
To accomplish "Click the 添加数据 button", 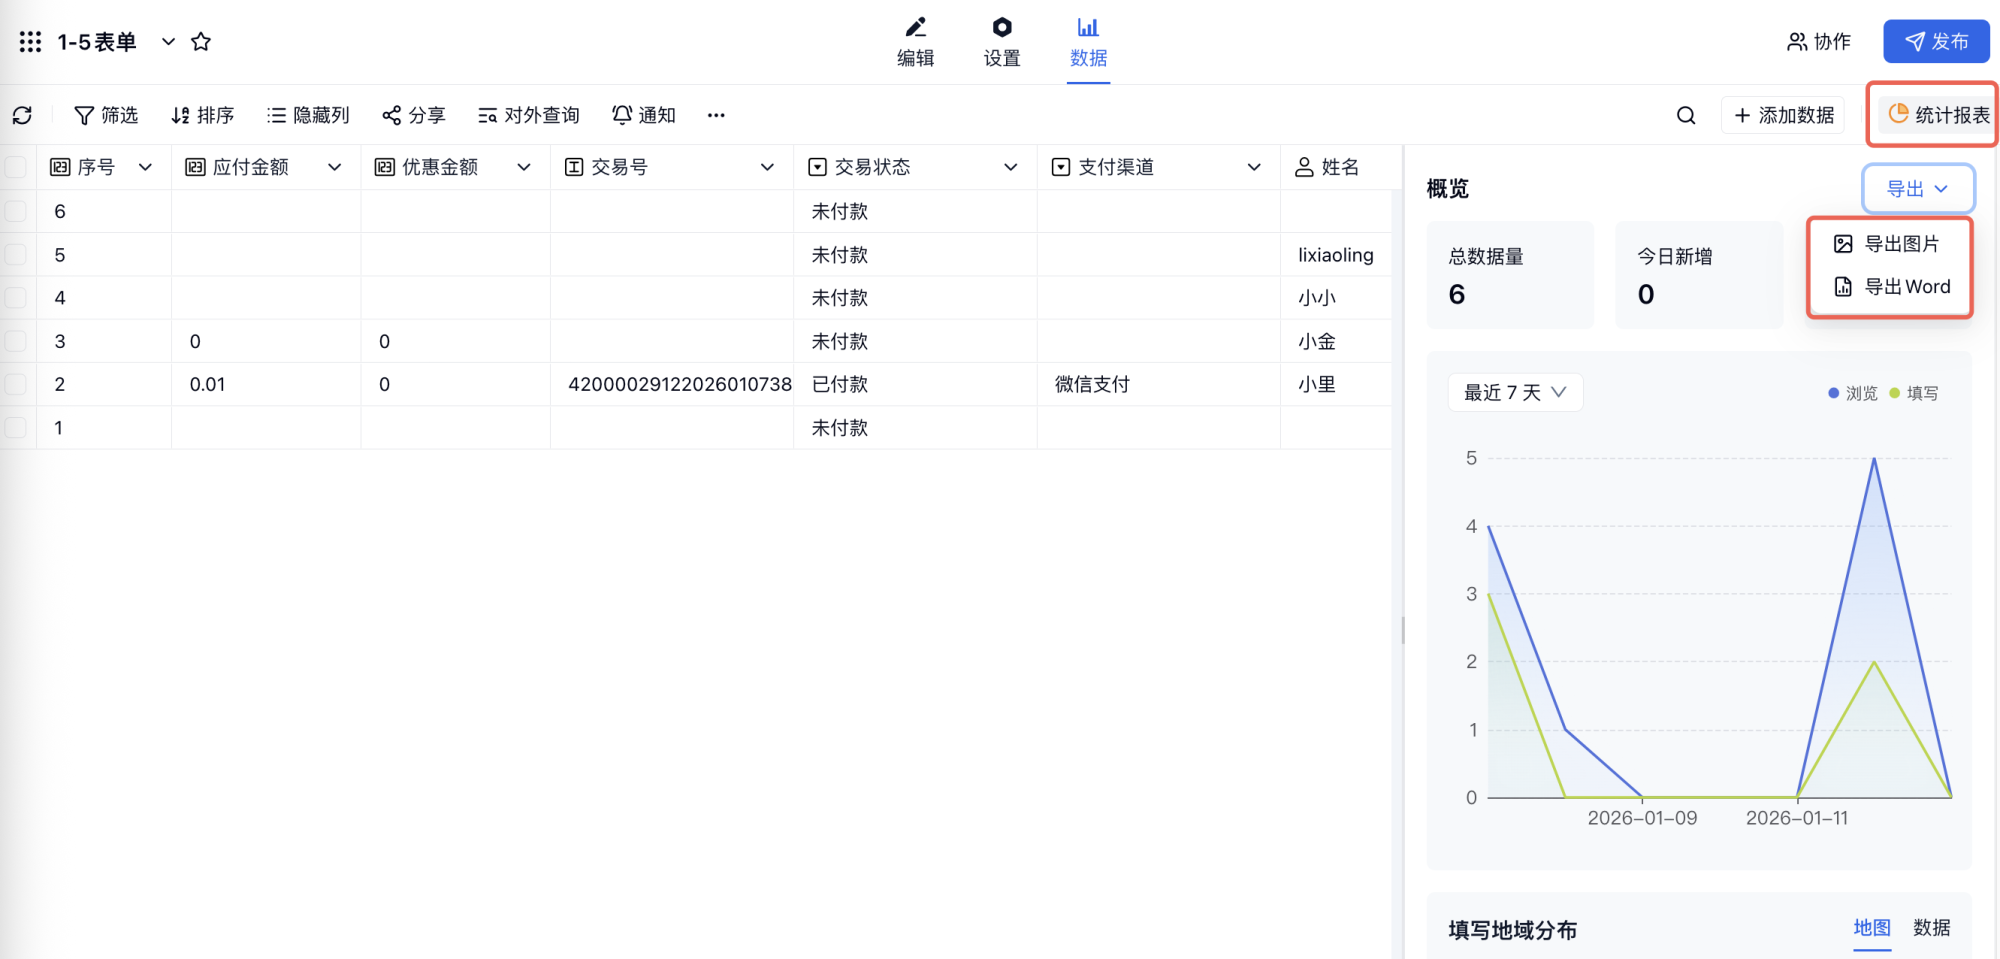I will coord(1783,115).
